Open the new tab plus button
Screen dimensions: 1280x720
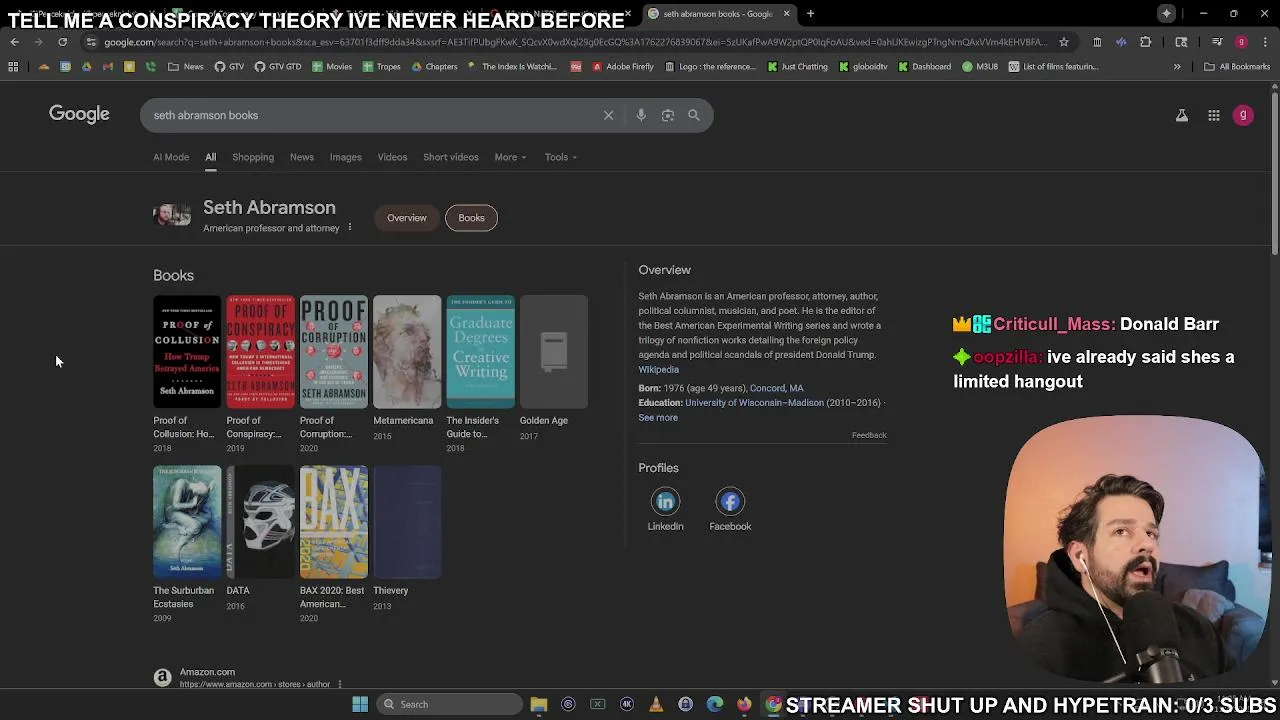(x=810, y=14)
